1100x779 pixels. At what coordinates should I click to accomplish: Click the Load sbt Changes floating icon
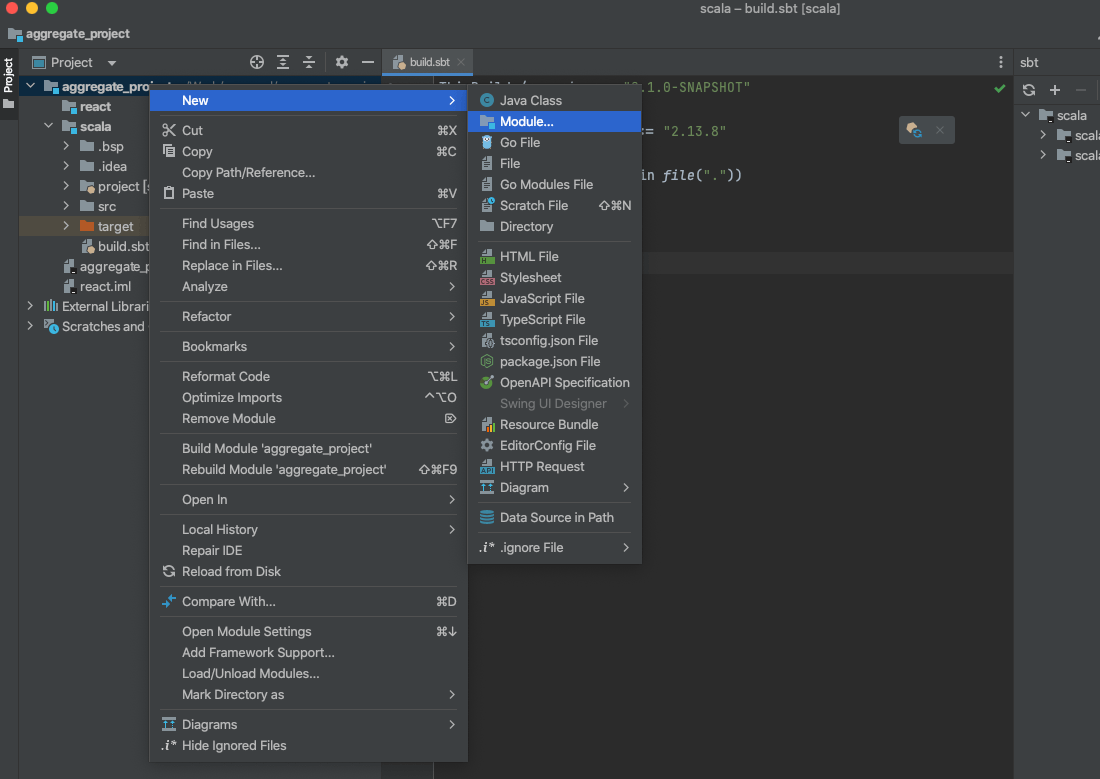913,130
